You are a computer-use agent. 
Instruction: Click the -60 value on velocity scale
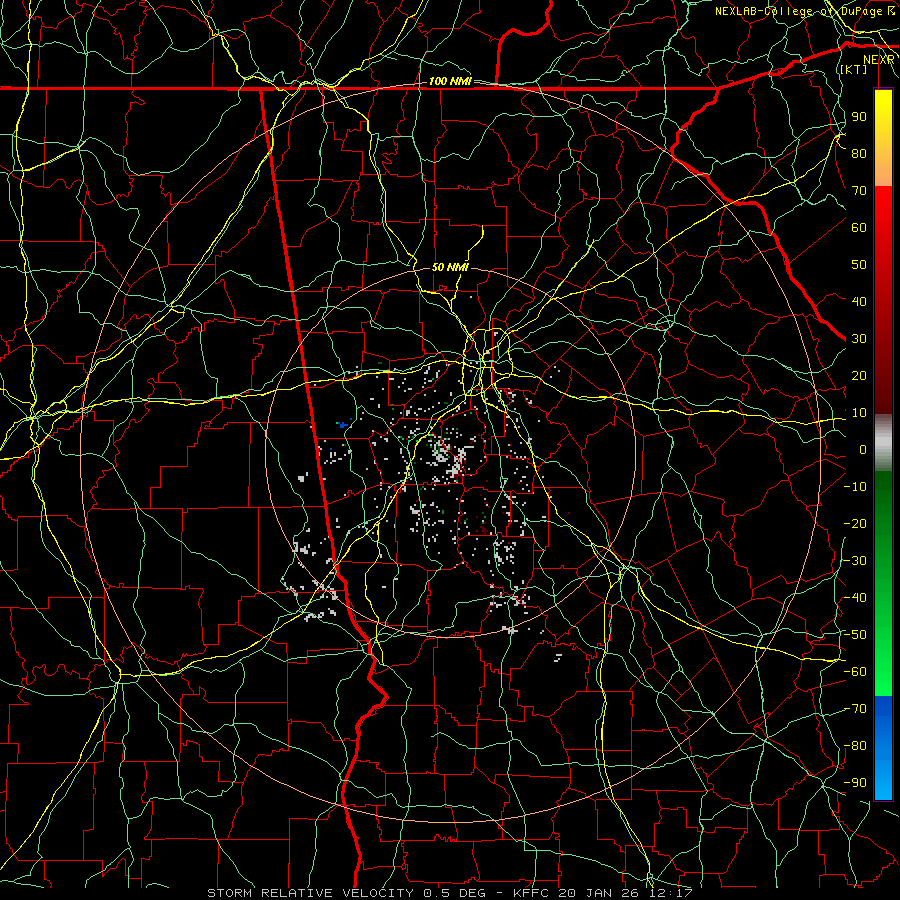point(855,672)
